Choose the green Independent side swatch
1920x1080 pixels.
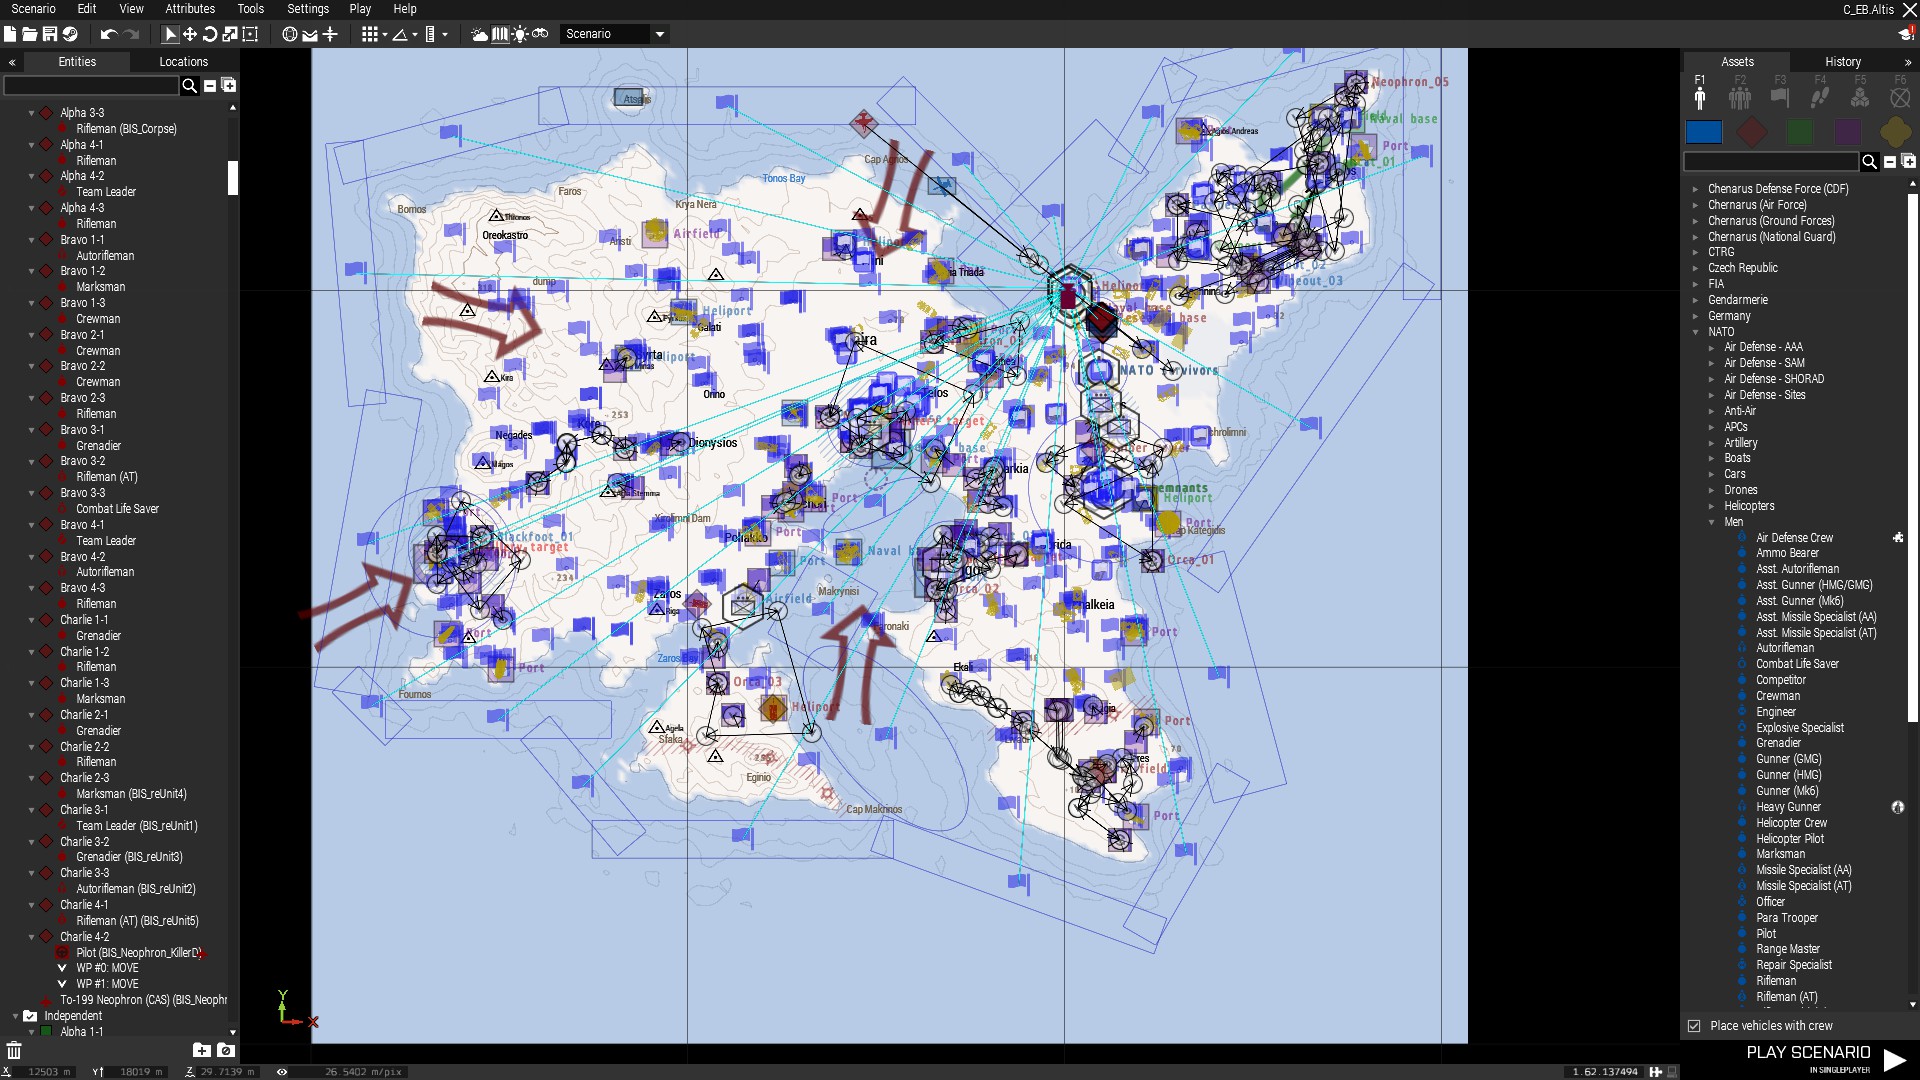(x=1800, y=132)
